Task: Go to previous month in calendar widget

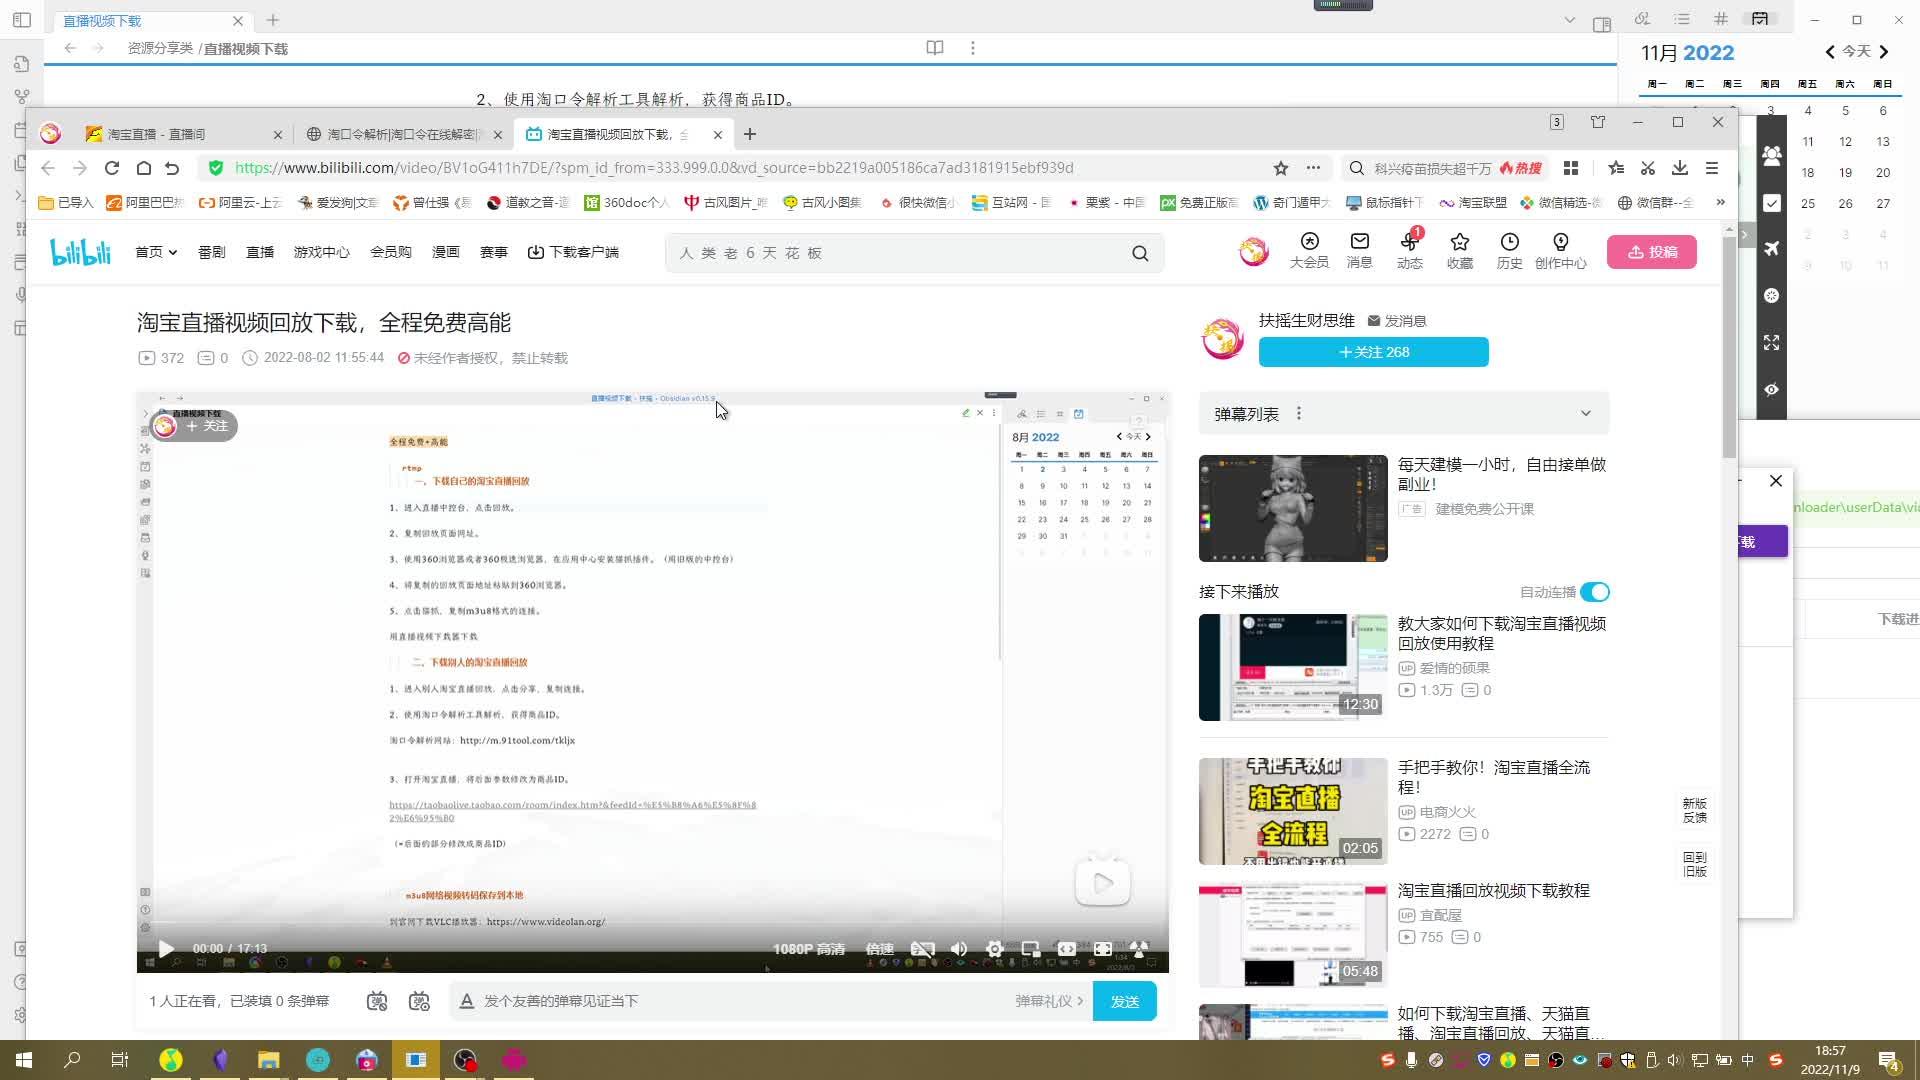Action: [x=1830, y=52]
